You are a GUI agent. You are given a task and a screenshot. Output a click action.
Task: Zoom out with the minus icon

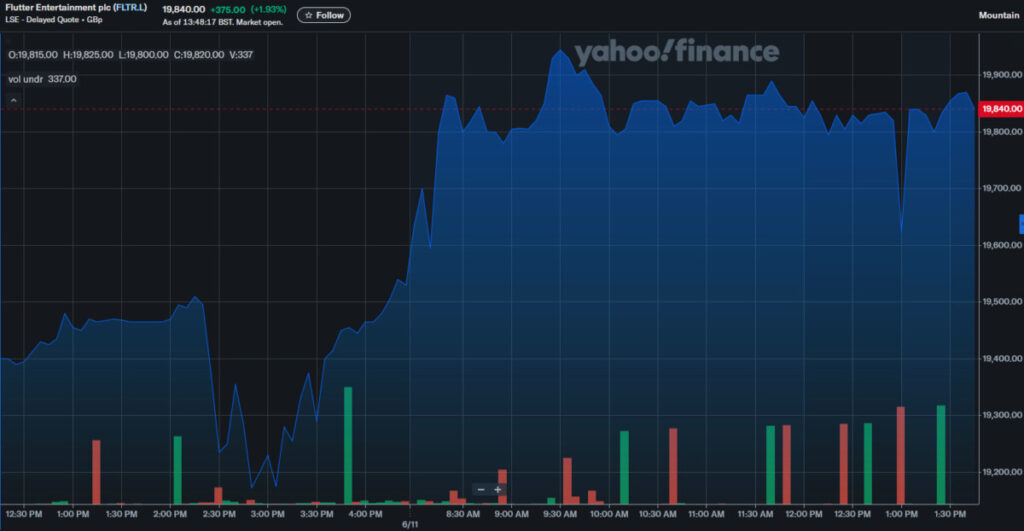point(481,489)
